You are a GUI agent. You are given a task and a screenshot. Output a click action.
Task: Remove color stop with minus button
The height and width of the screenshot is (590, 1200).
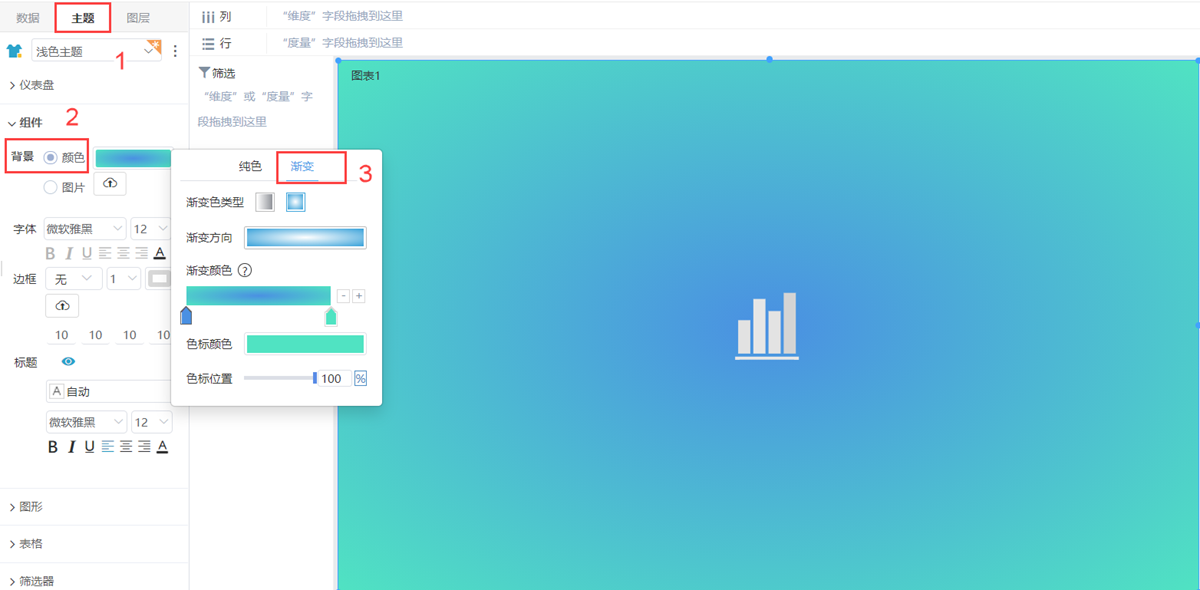tap(343, 296)
